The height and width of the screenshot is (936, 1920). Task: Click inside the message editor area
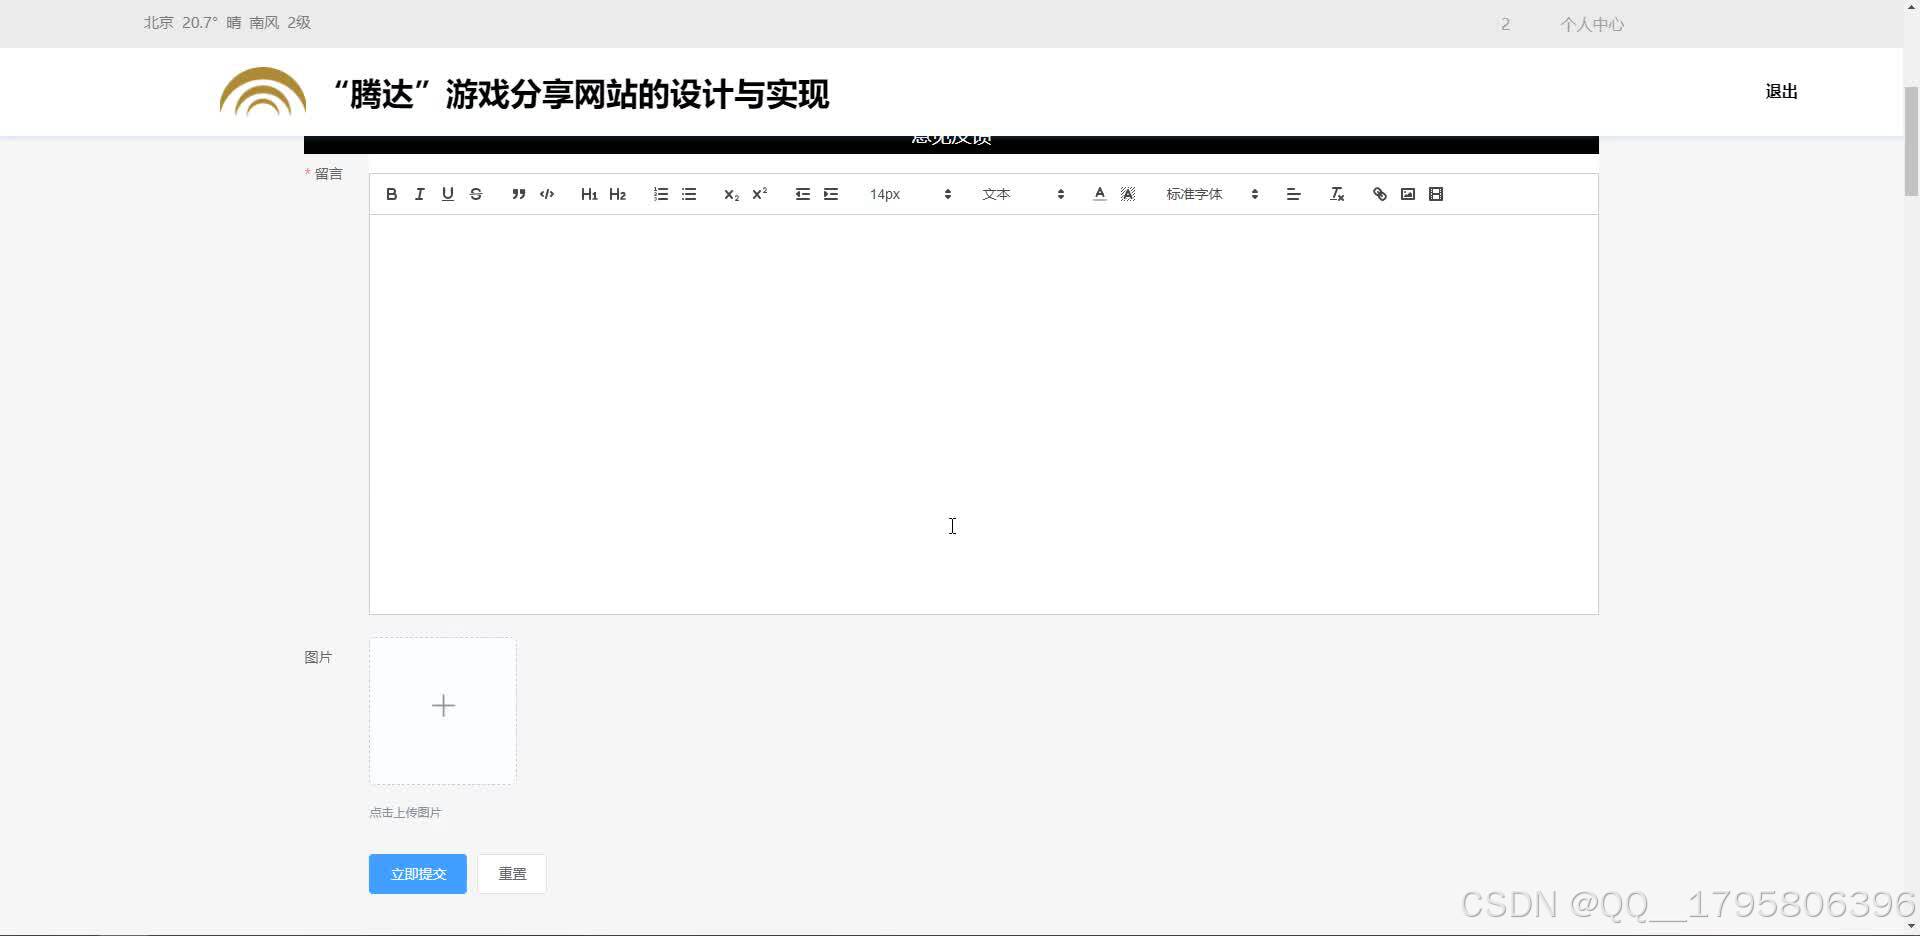point(983,414)
